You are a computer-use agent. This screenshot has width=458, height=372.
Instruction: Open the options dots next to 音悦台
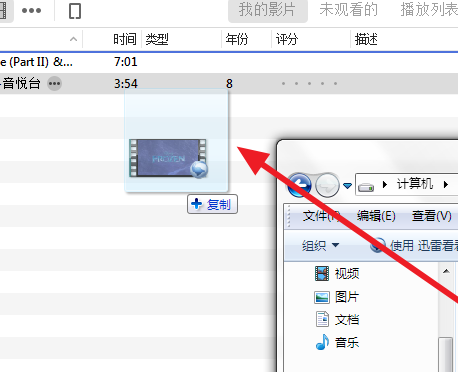54,83
